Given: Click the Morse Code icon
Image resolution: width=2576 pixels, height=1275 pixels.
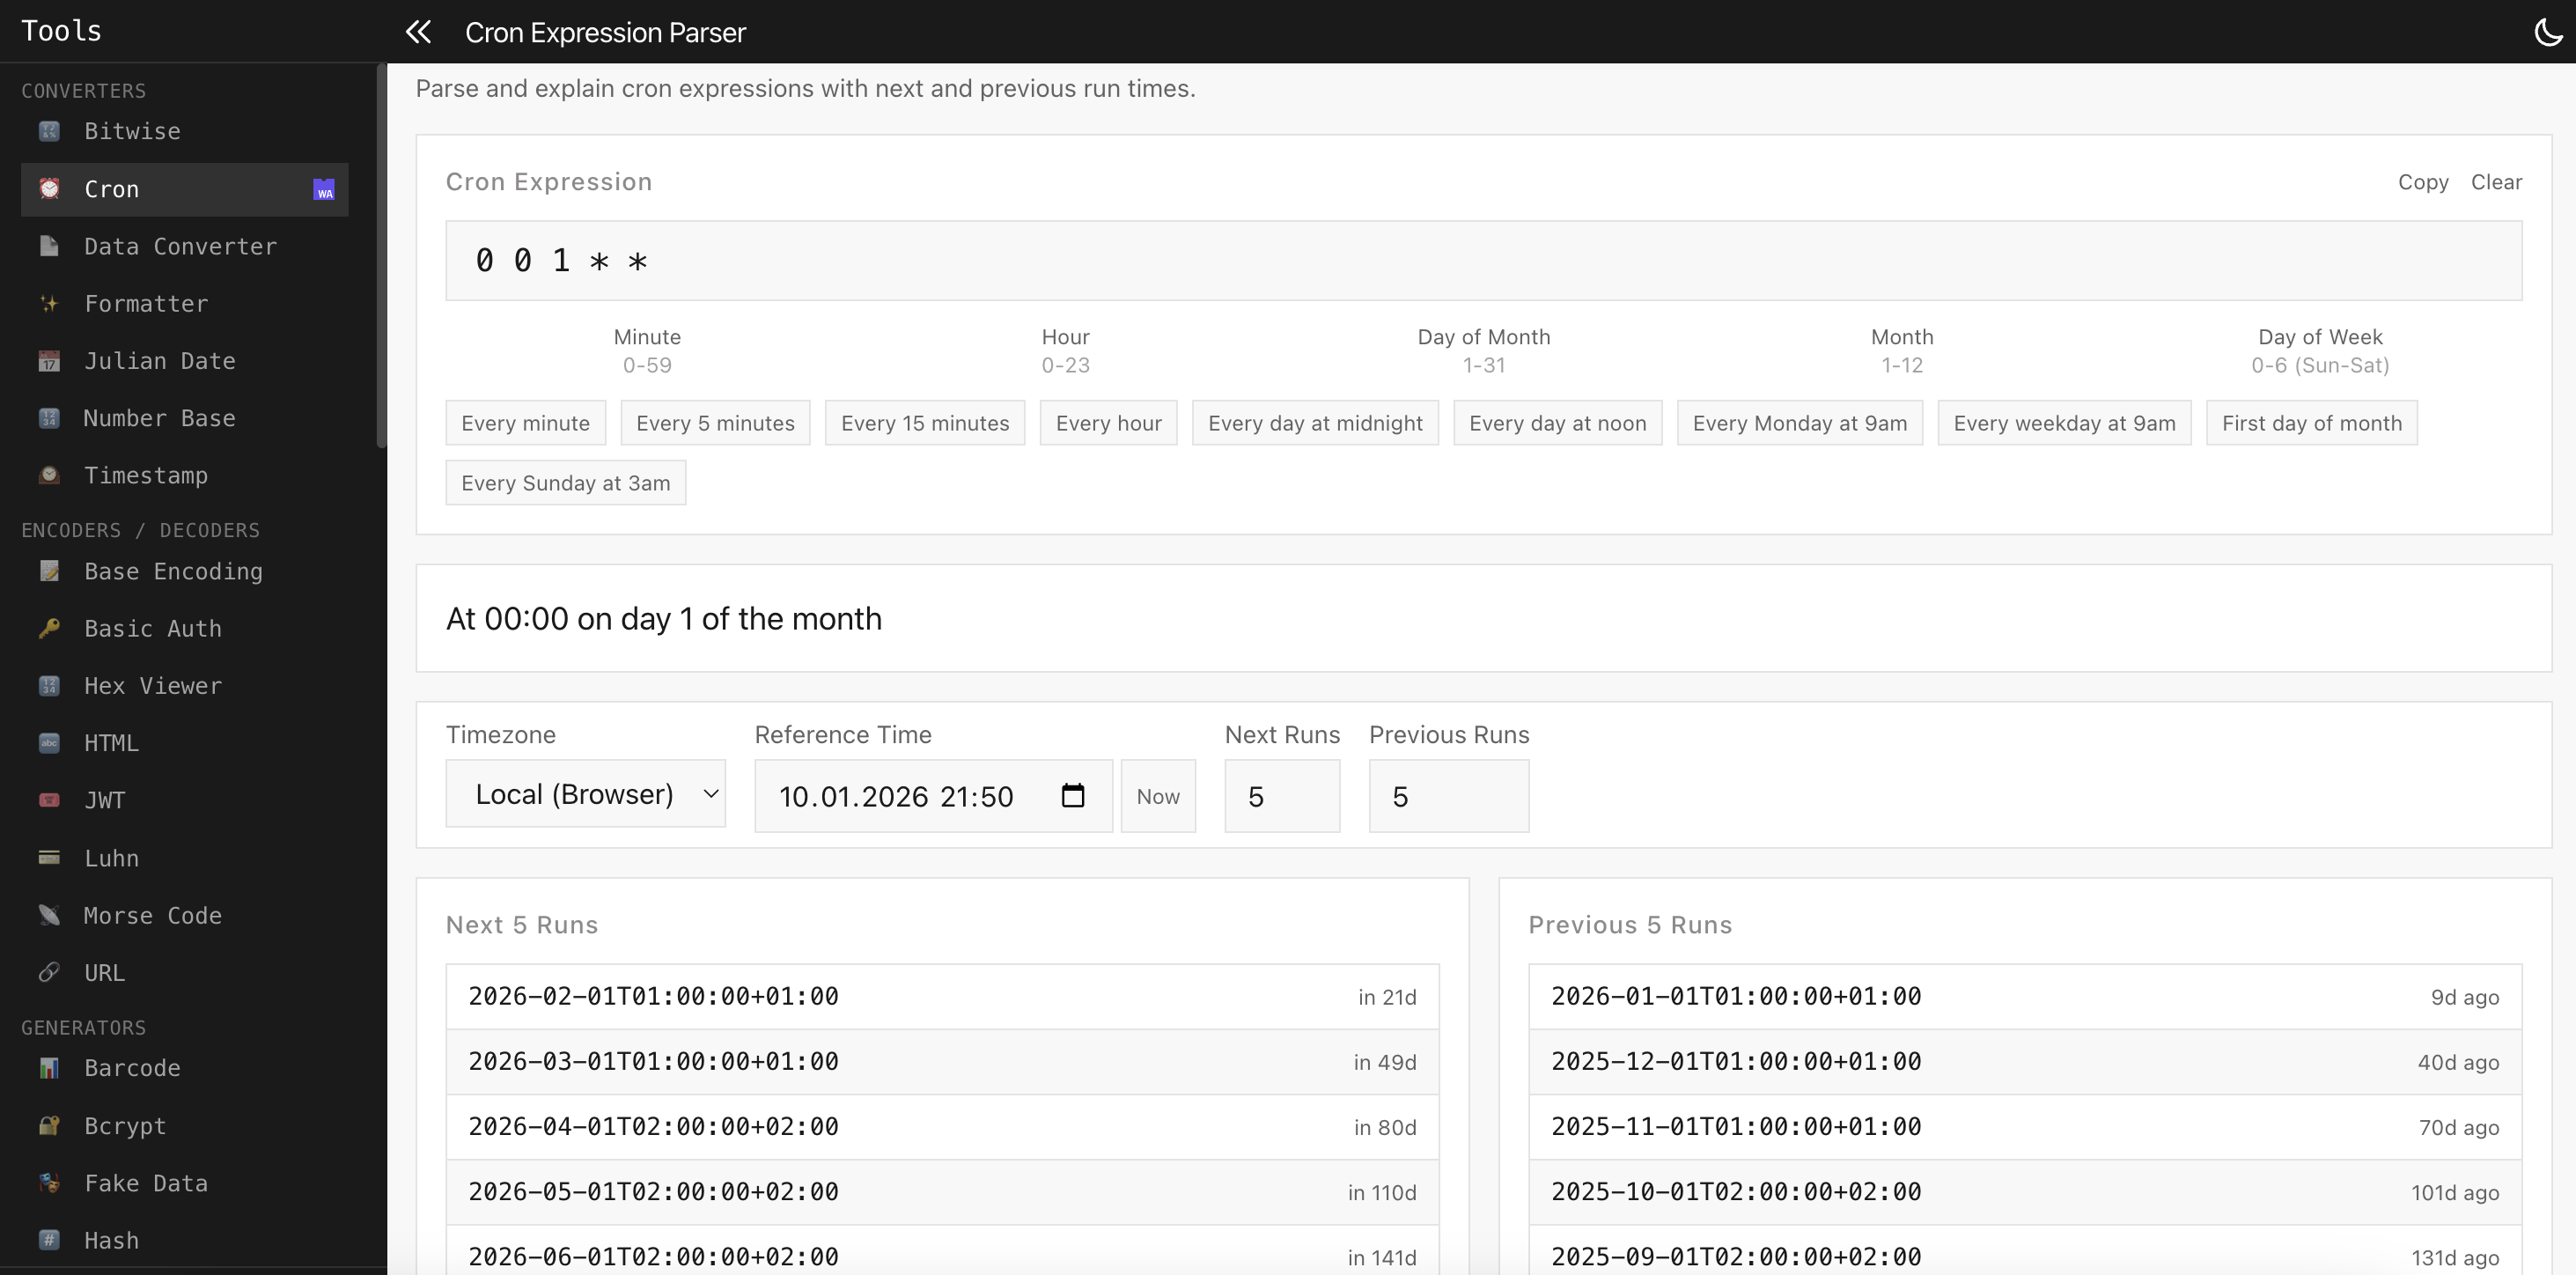Looking at the screenshot, I should (x=49, y=915).
